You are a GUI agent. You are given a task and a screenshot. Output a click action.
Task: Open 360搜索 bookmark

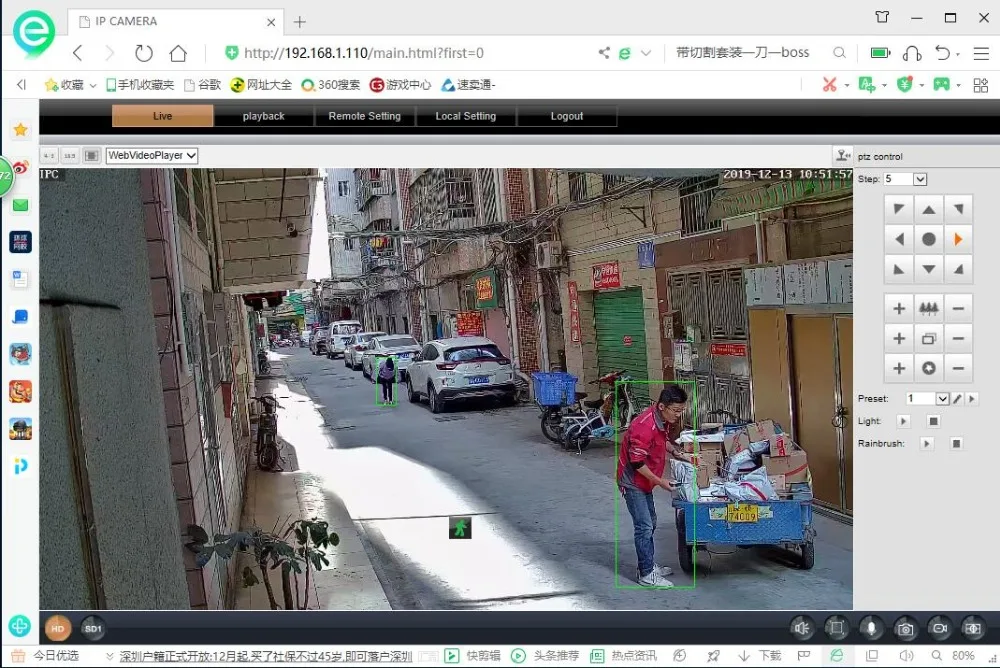tap(331, 85)
